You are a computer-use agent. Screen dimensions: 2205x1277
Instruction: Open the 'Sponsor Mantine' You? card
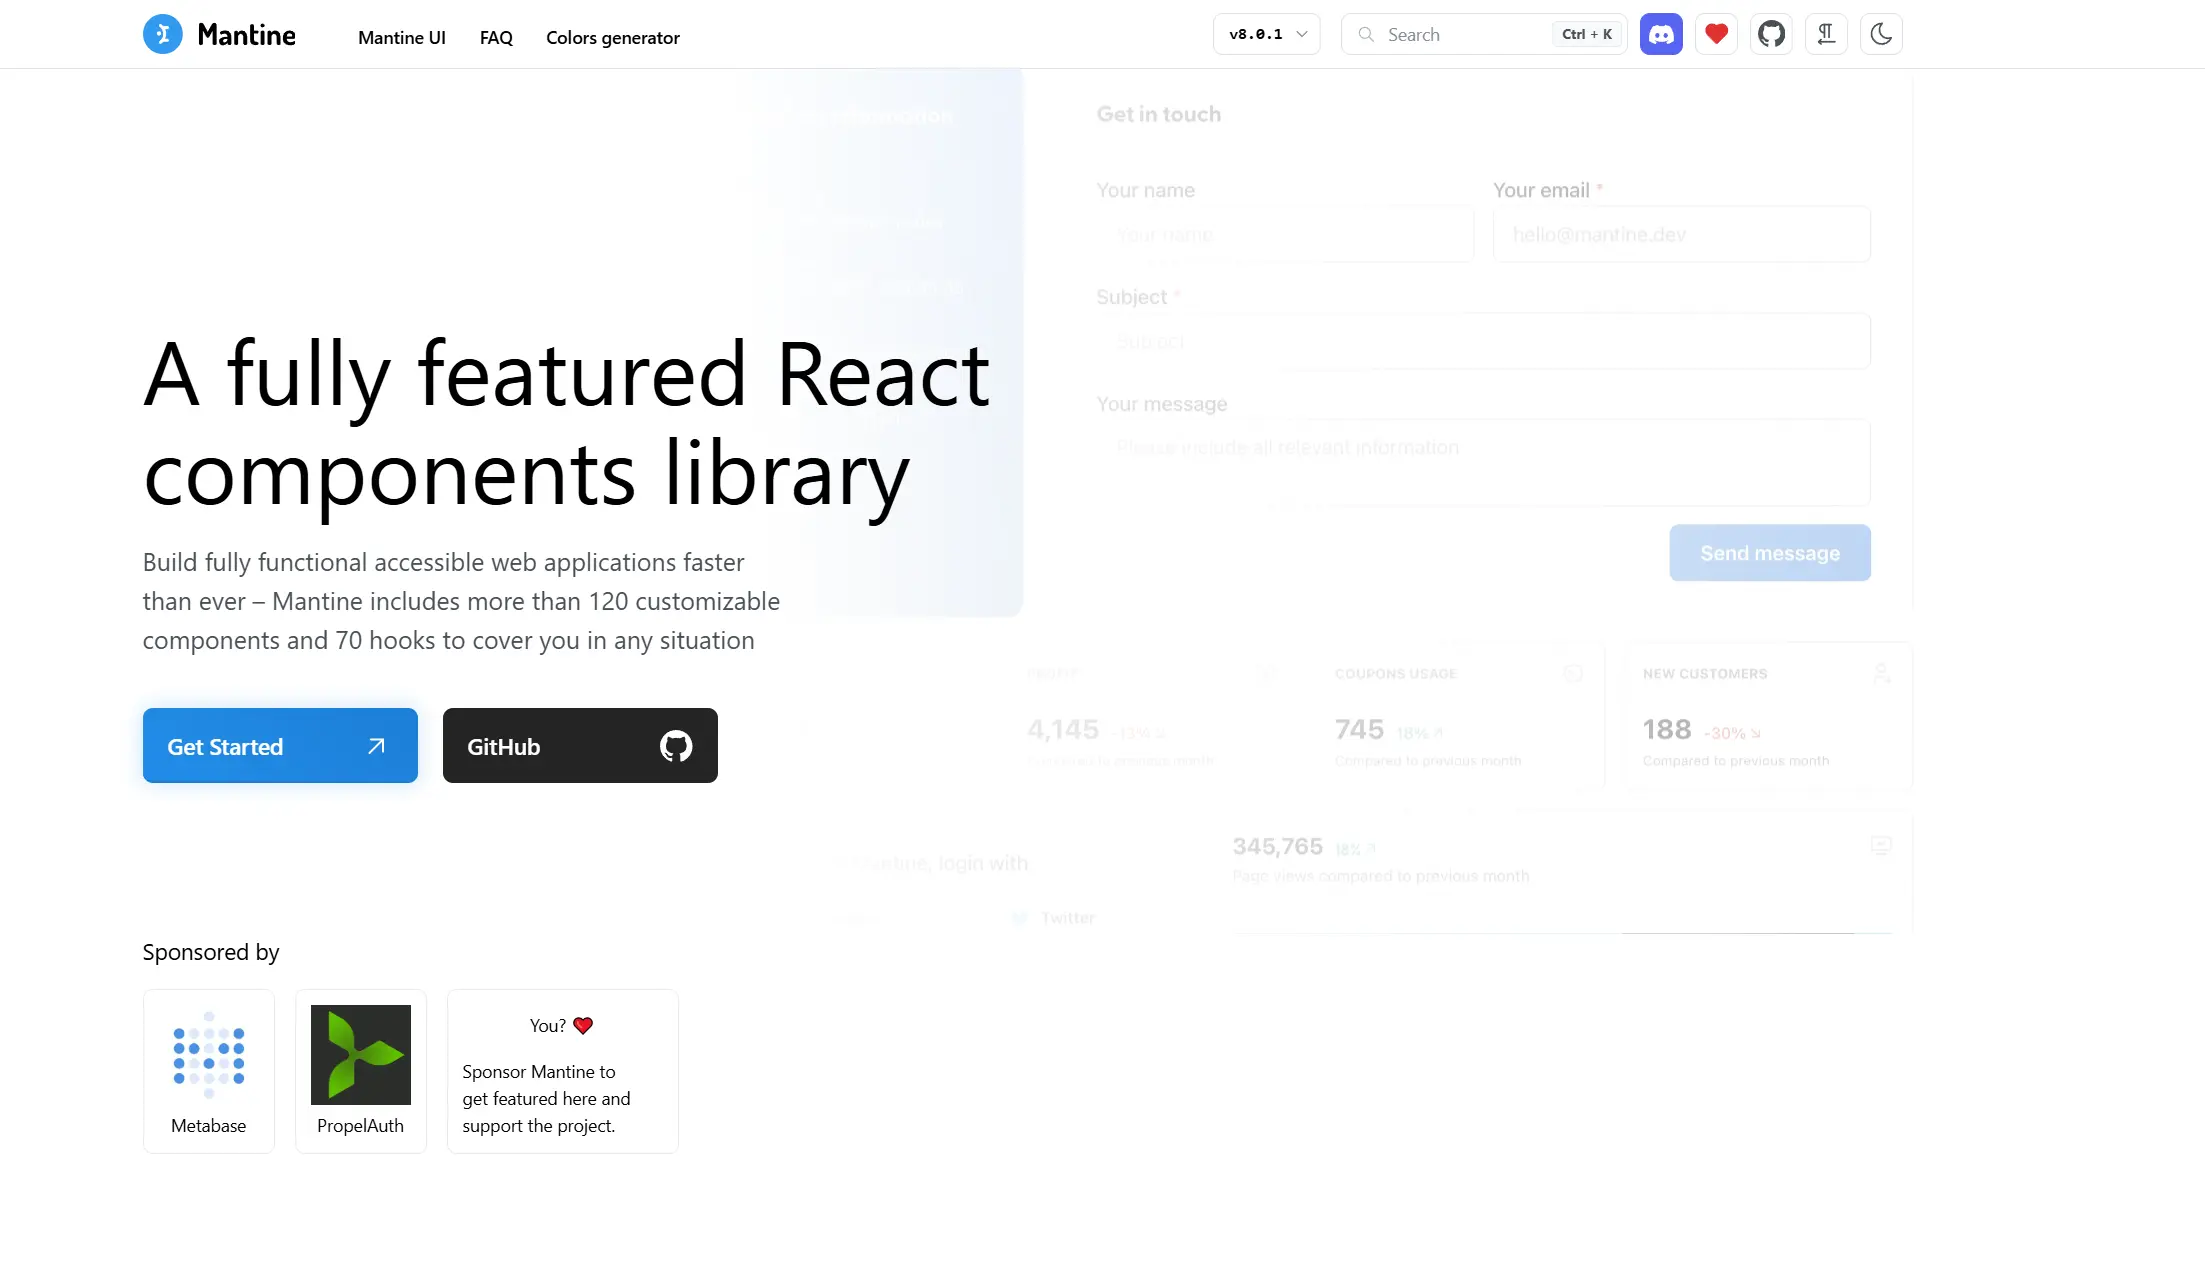562,1072
